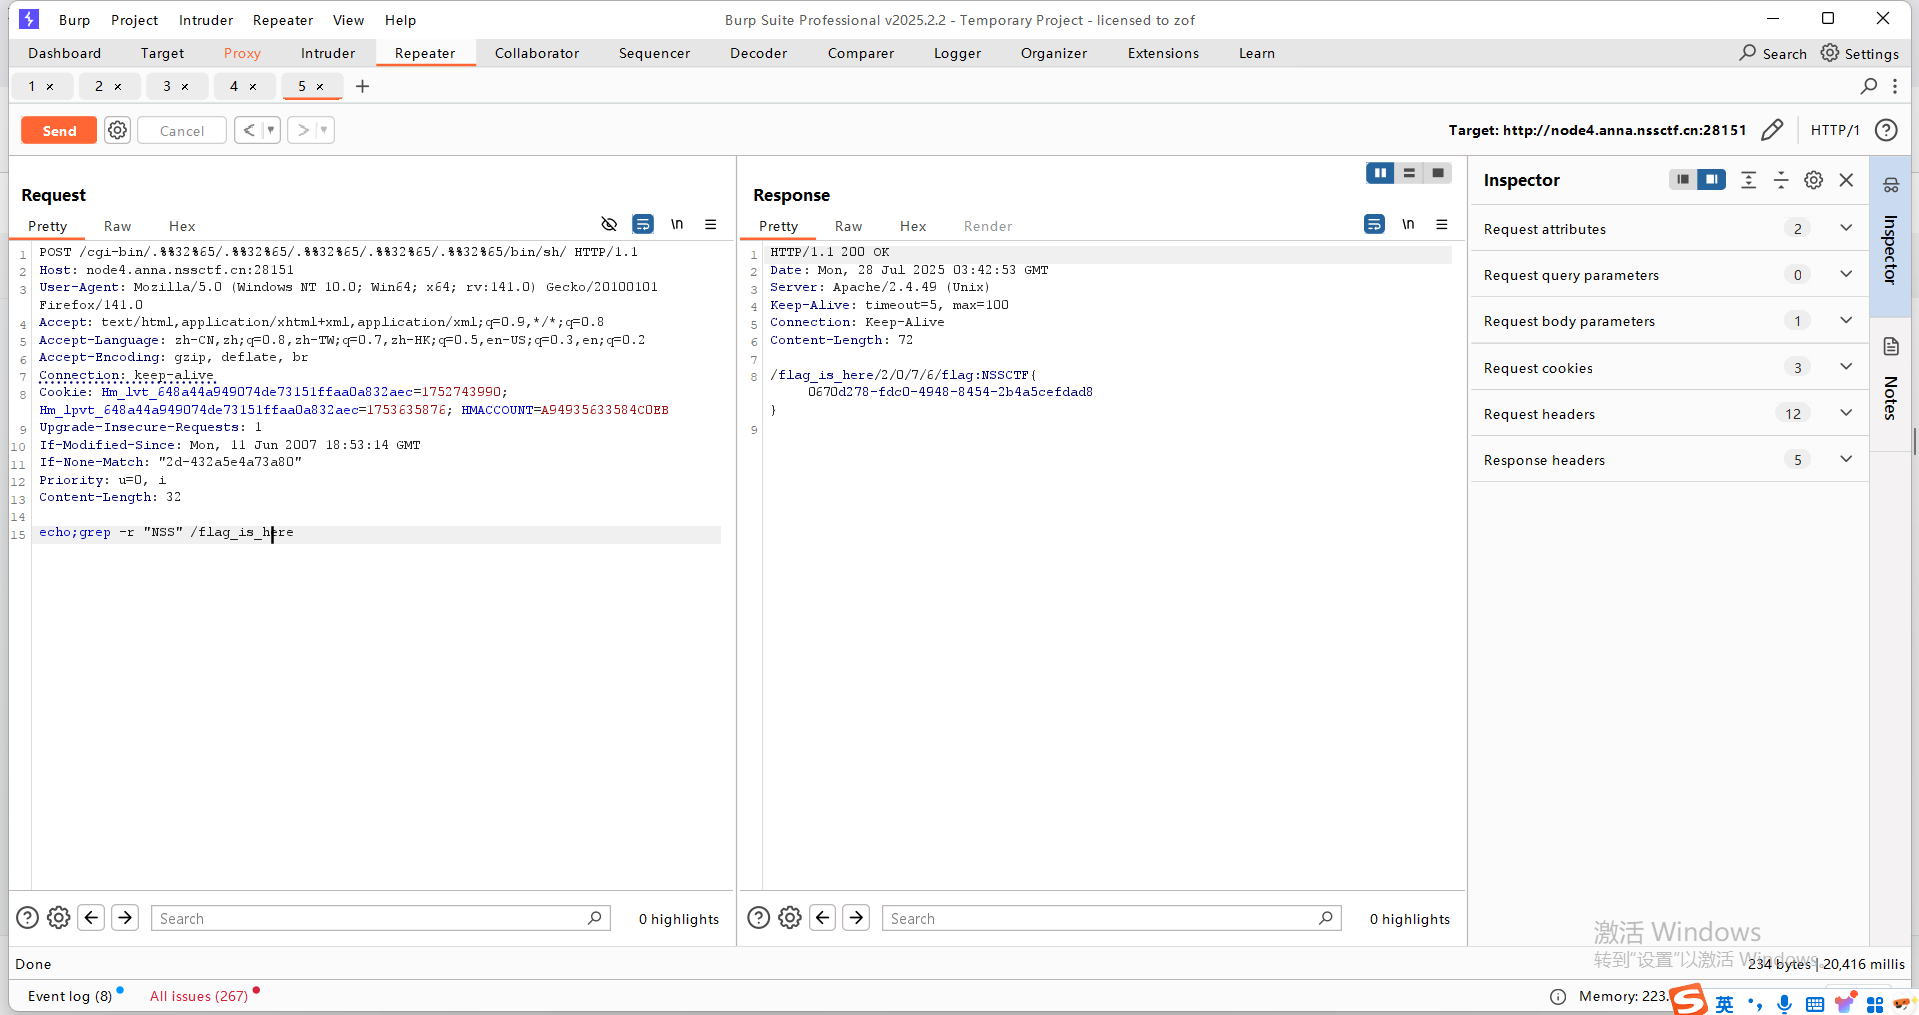Focus the response Search field
This screenshot has width=1919, height=1015.
point(1112,918)
